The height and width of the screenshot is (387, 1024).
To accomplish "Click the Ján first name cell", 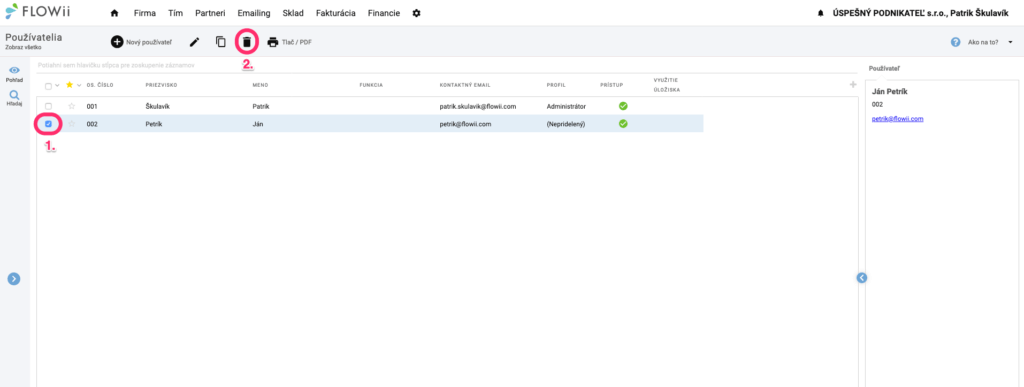I will [257, 124].
